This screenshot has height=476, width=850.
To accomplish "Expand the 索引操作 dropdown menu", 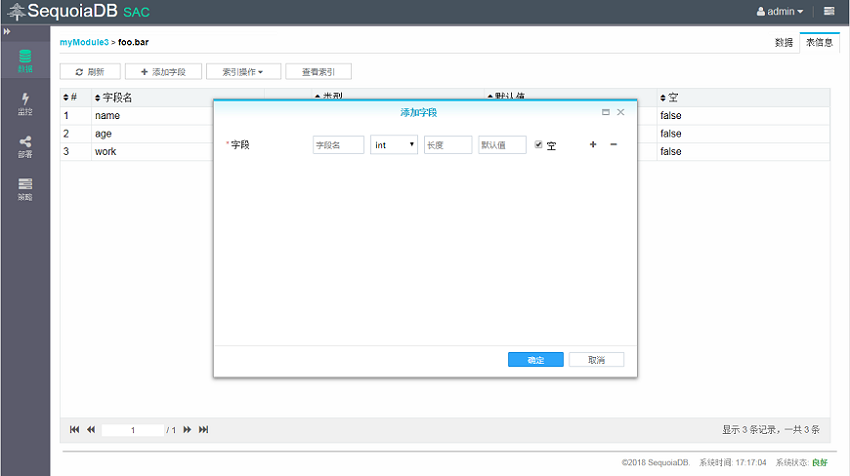I will coord(243,72).
